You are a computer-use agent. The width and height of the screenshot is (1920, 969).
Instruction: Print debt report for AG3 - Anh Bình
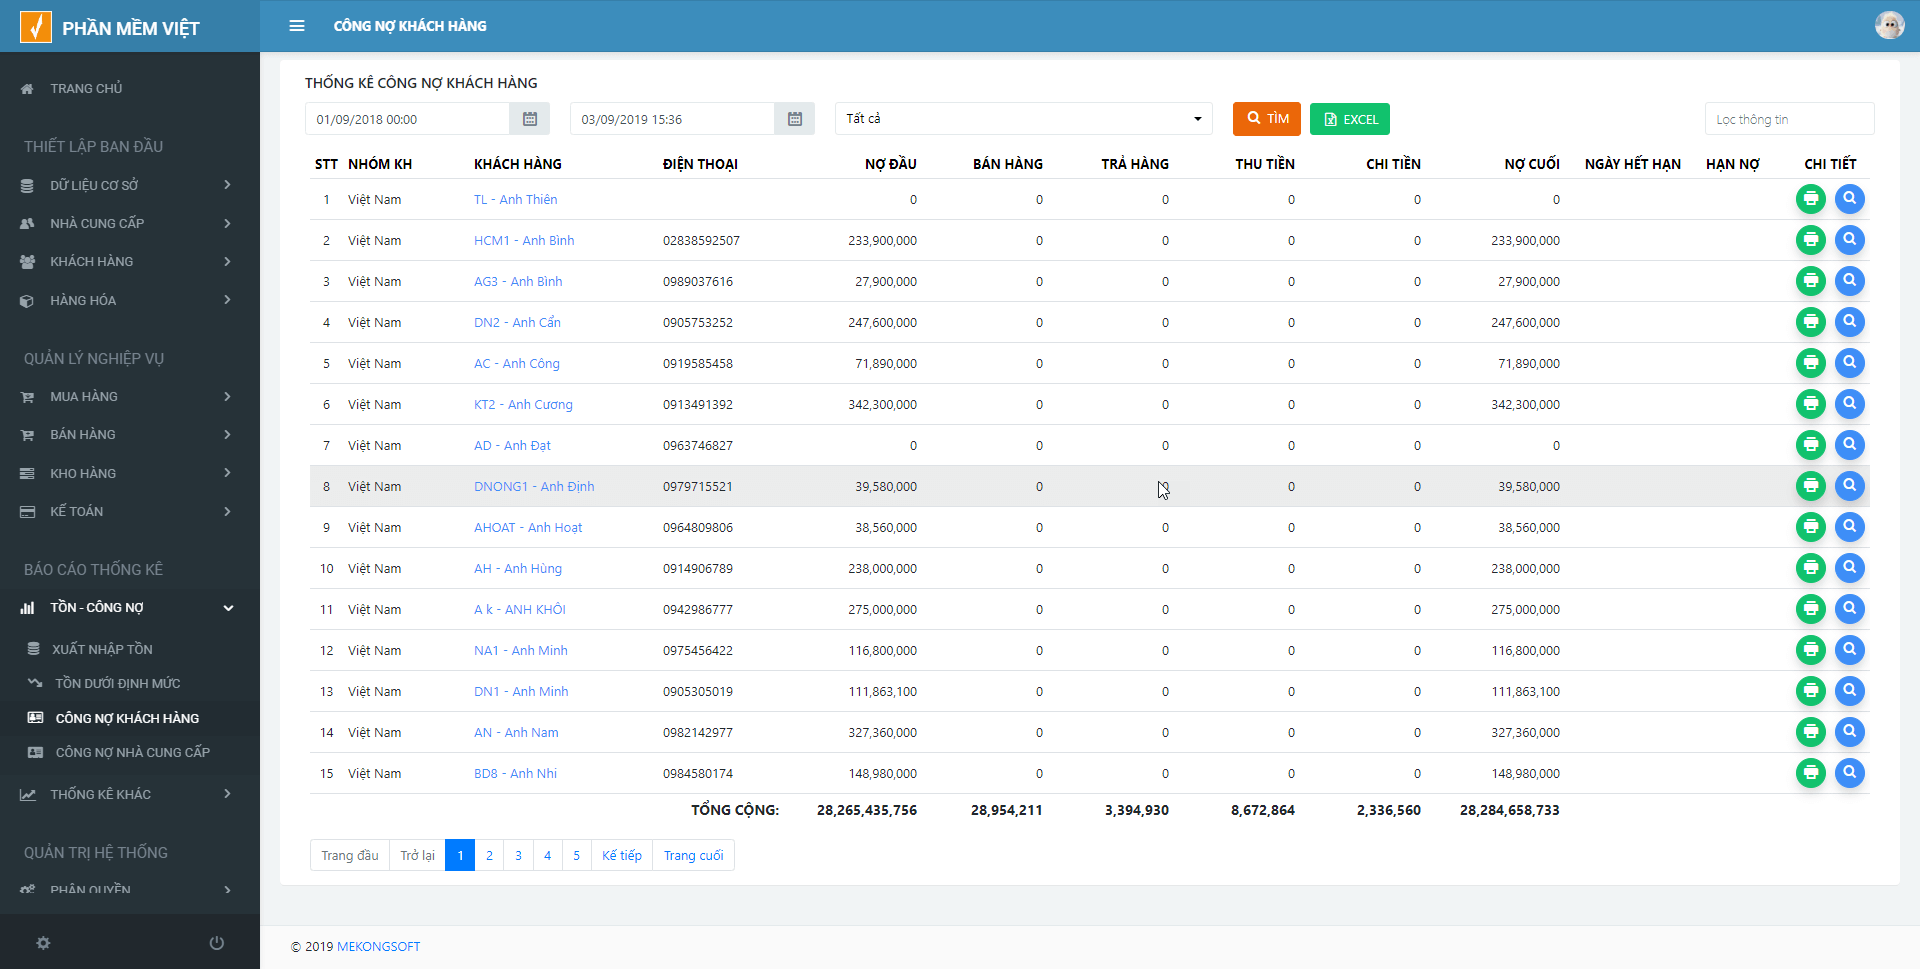click(x=1811, y=281)
